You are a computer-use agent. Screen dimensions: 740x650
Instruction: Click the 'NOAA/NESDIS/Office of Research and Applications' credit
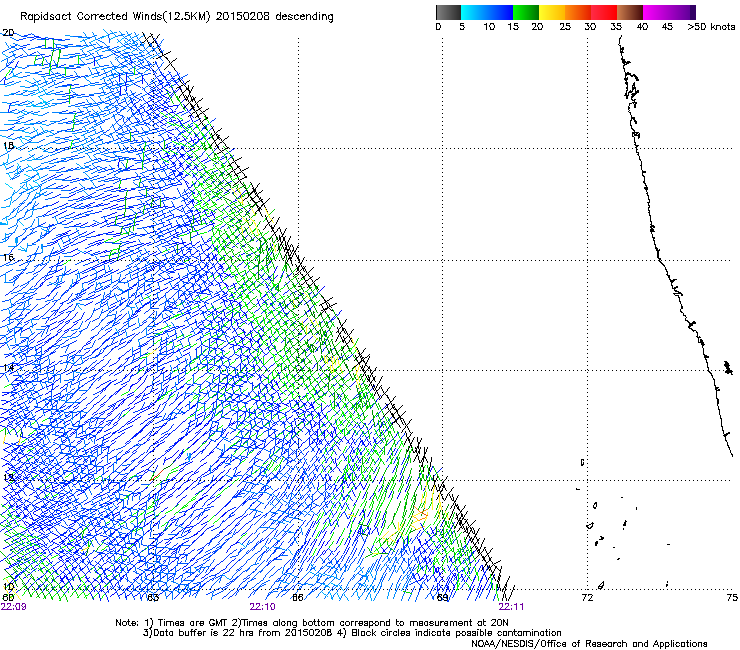click(589, 644)
